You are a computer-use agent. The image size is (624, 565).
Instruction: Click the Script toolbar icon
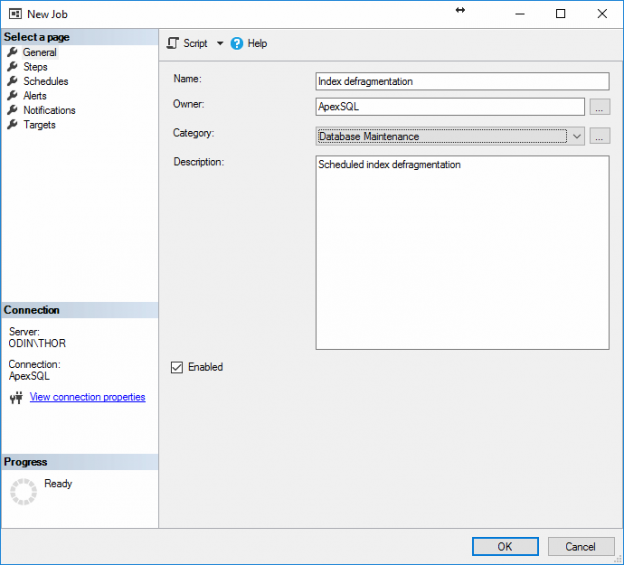click(x=173, y=43)
